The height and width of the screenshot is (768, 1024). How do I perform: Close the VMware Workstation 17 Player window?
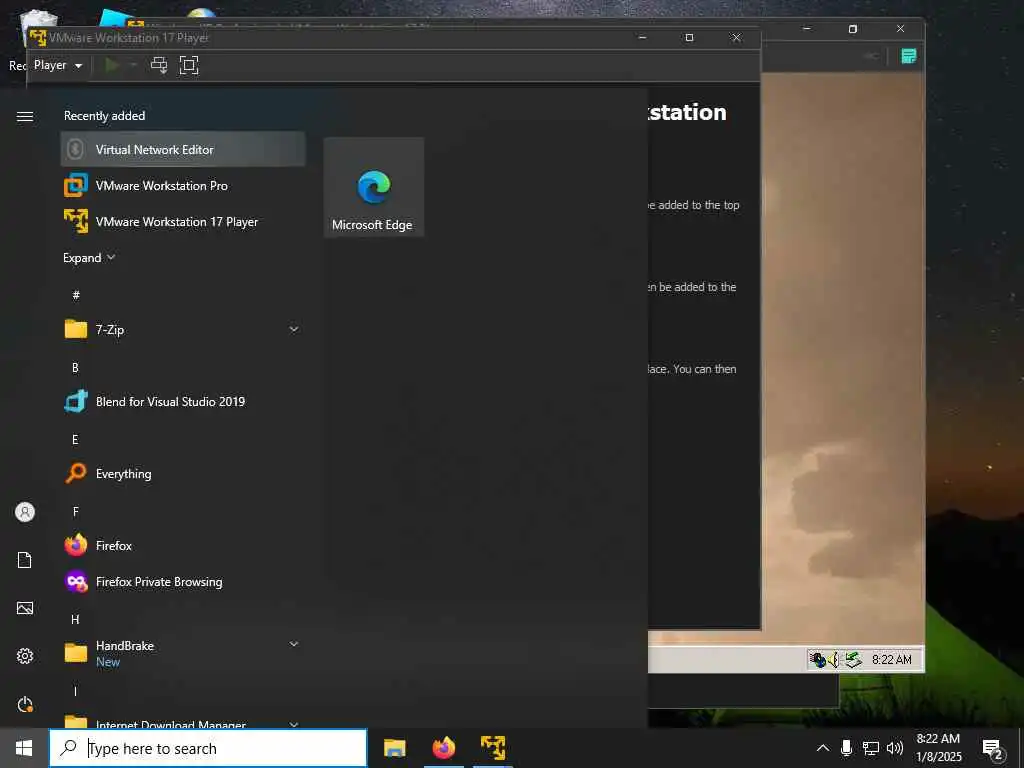pos(737,38)
